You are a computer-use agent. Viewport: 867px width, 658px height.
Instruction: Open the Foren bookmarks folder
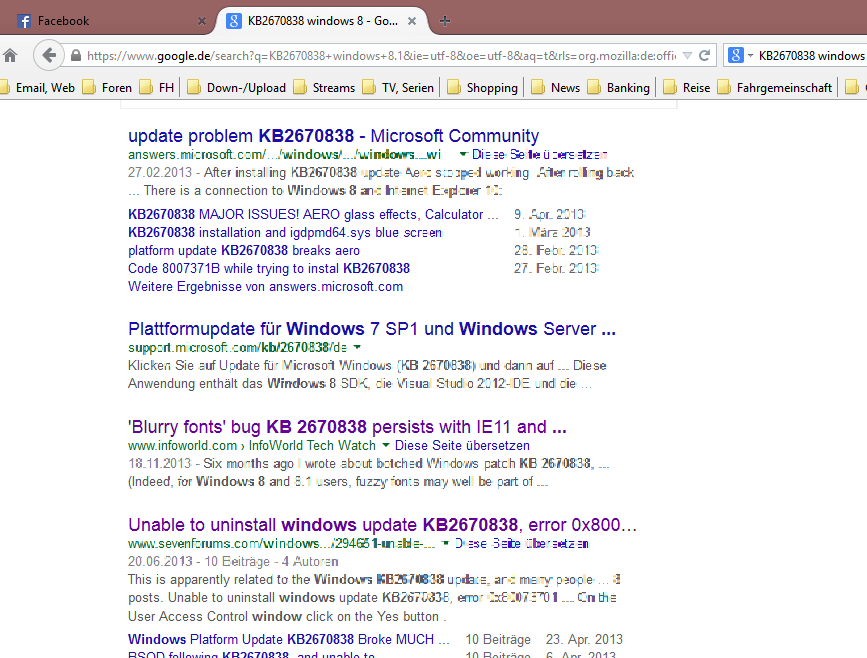[x=108, y=87]
